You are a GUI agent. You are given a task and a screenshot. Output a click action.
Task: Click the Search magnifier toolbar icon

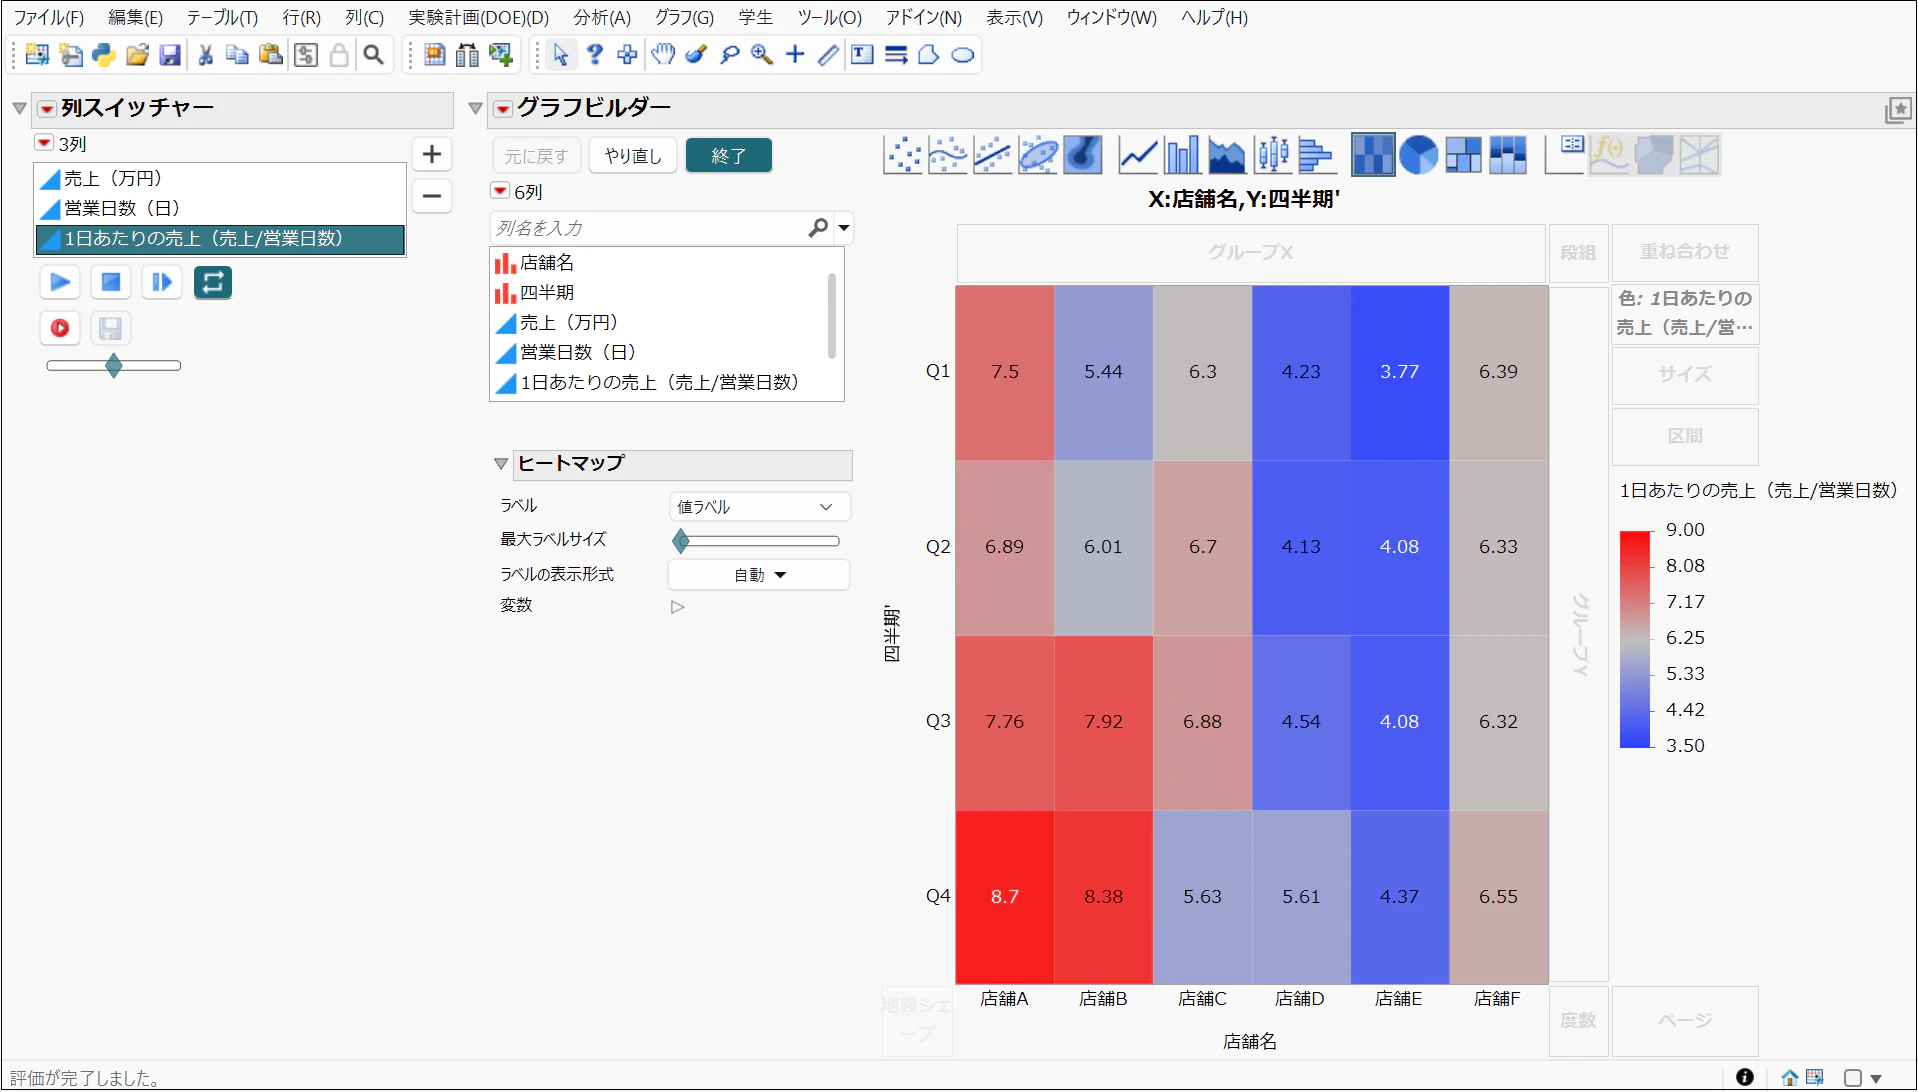coord(373,55)
